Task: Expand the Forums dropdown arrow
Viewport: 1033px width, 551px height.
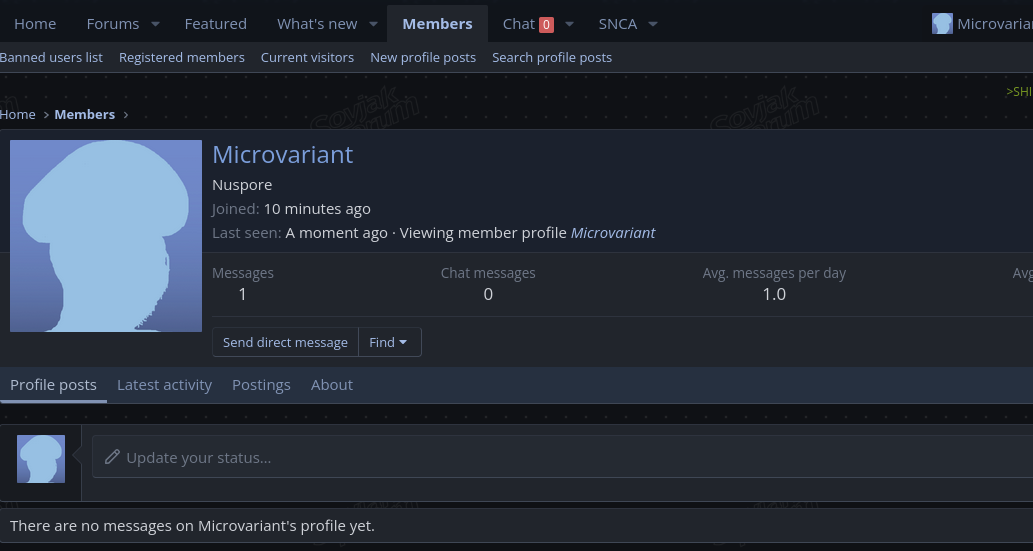Action: pos(155,24)
